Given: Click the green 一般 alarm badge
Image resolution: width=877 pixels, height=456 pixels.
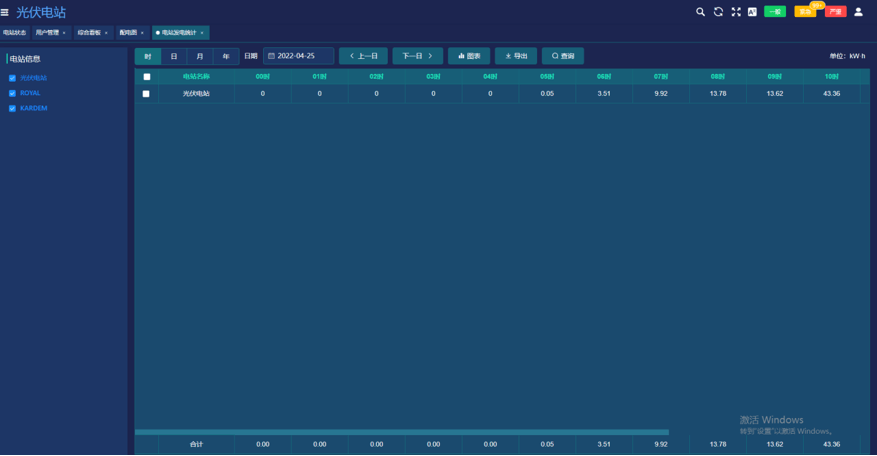Looking at the screenshot, I should coord(775,12).
